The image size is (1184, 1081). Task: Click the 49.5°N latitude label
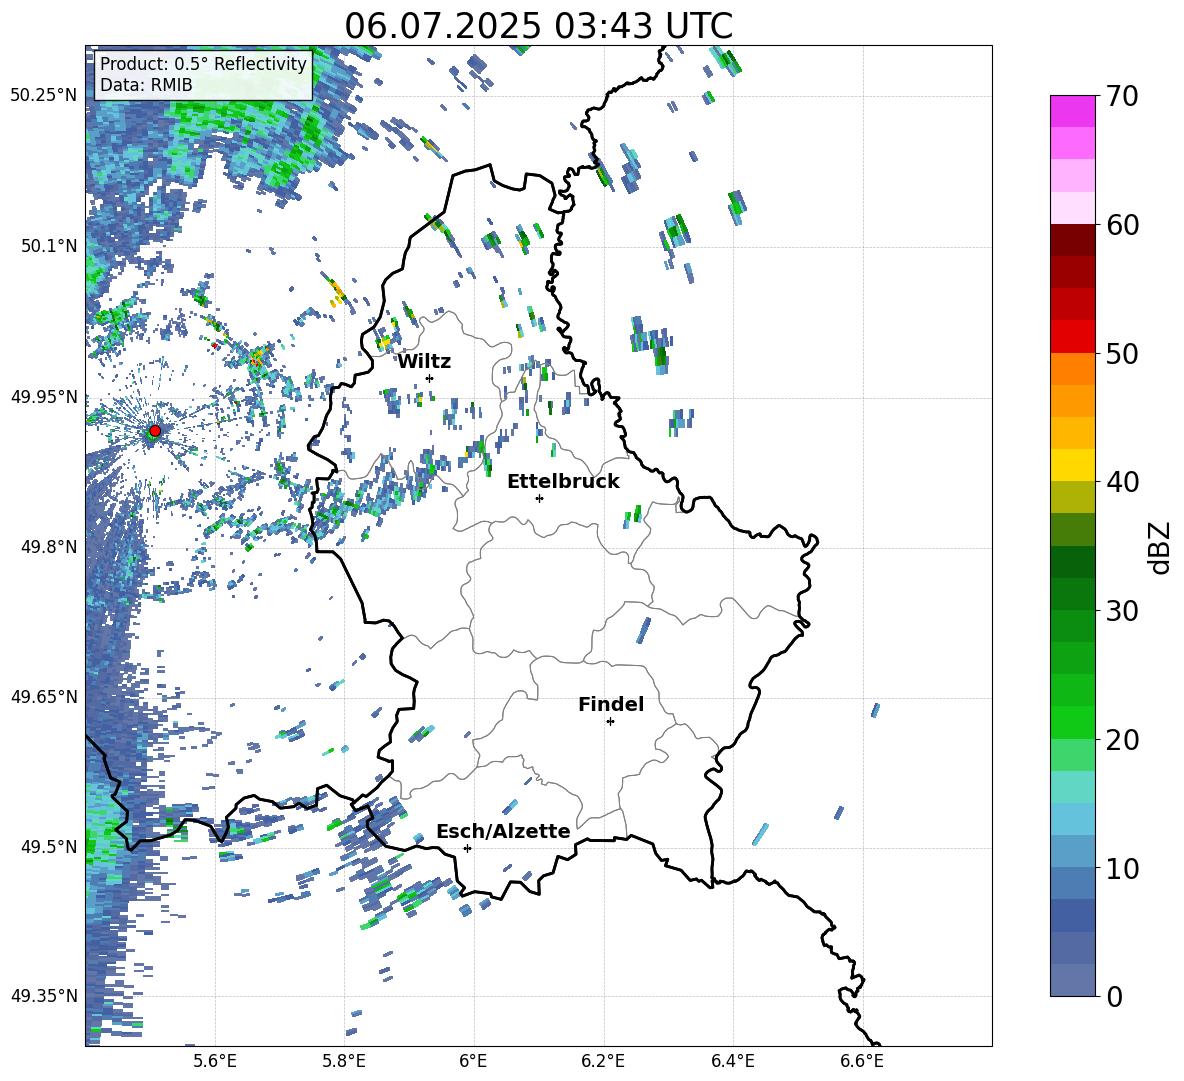pyautogui.click(x=49, y=846)
